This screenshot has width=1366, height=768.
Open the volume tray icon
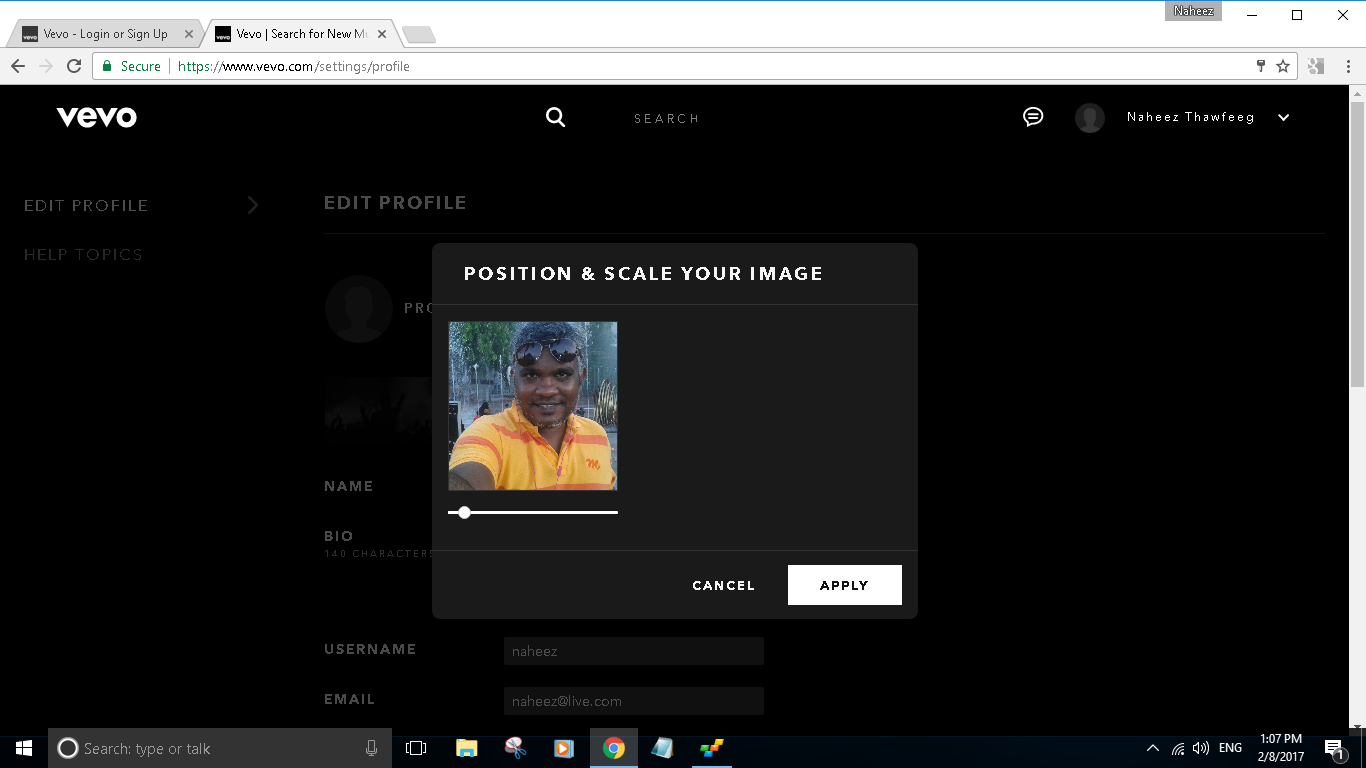click(1201, 748)
